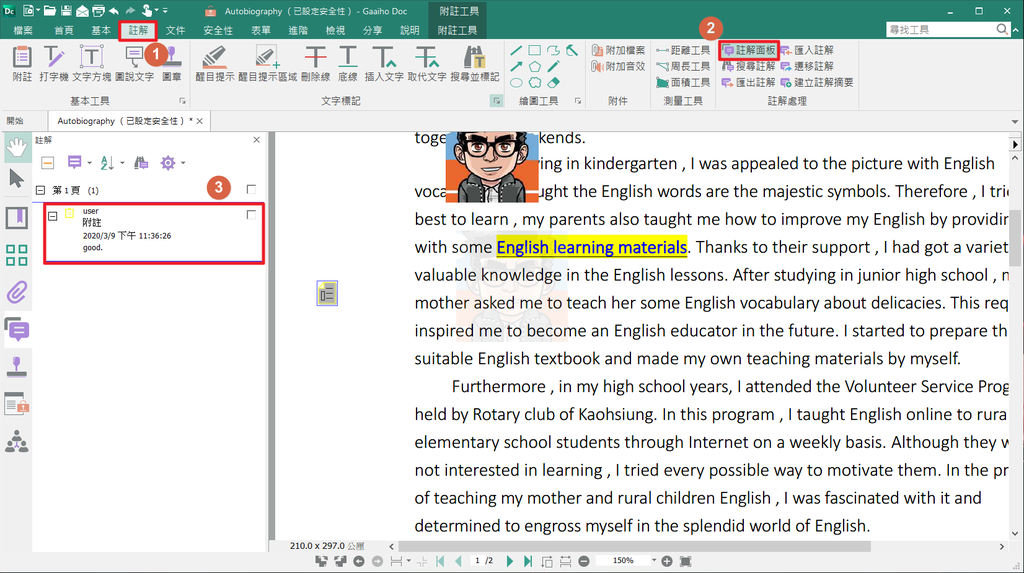The width and height of the screenshot is (1024, 573).
Task: Open the page thumbnails panel in sidebar
Action: click(17, 255)
